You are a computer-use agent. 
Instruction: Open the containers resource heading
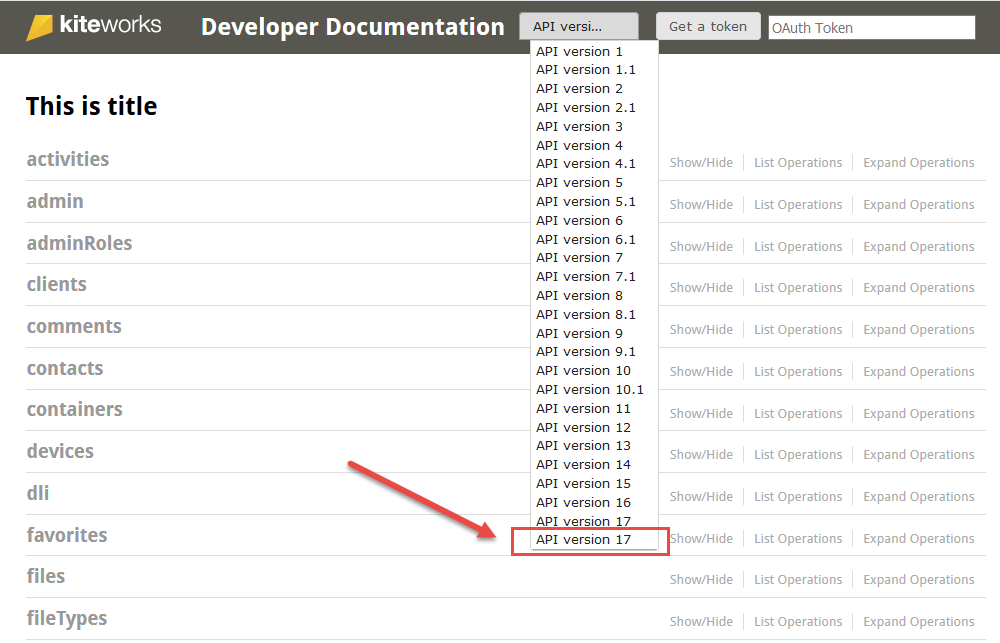click(75, 410)
